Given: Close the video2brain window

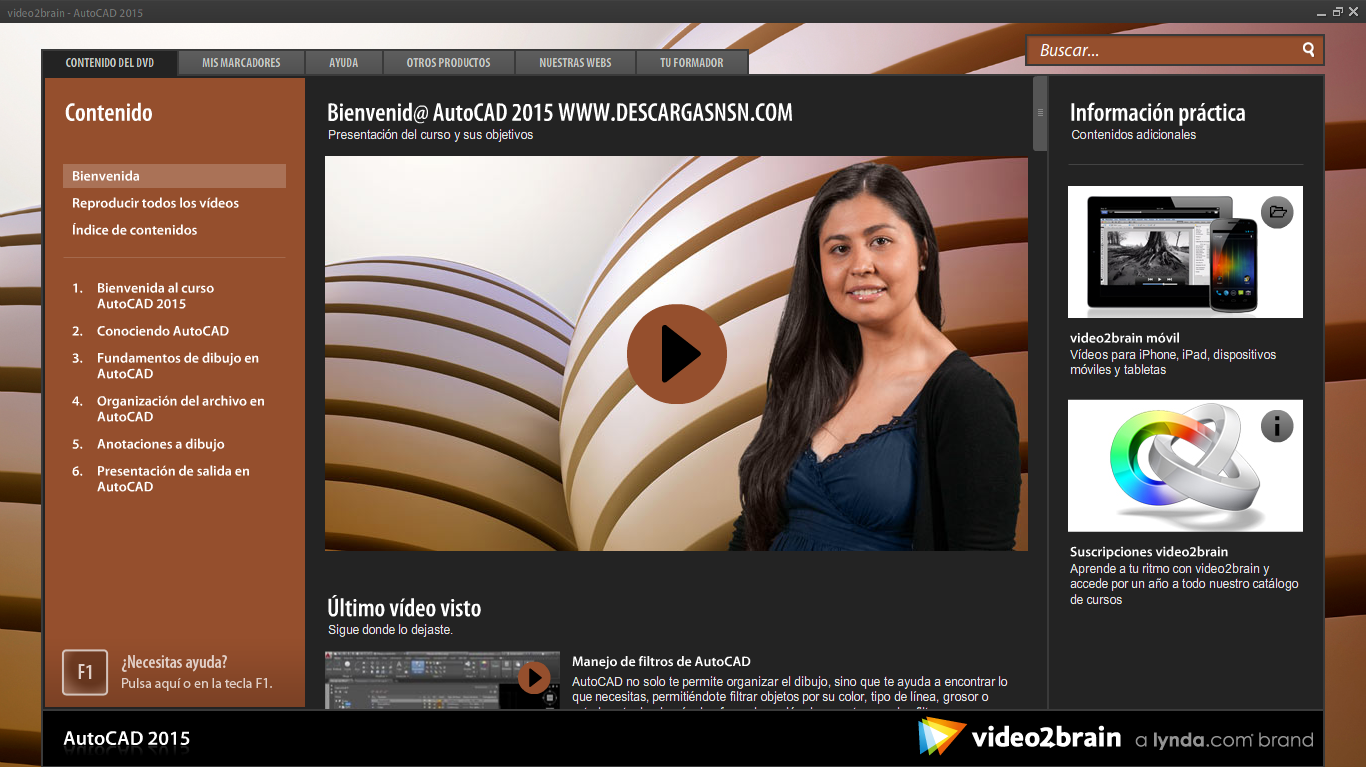Looking at the screenshot, I should [x=1354, y=11].
